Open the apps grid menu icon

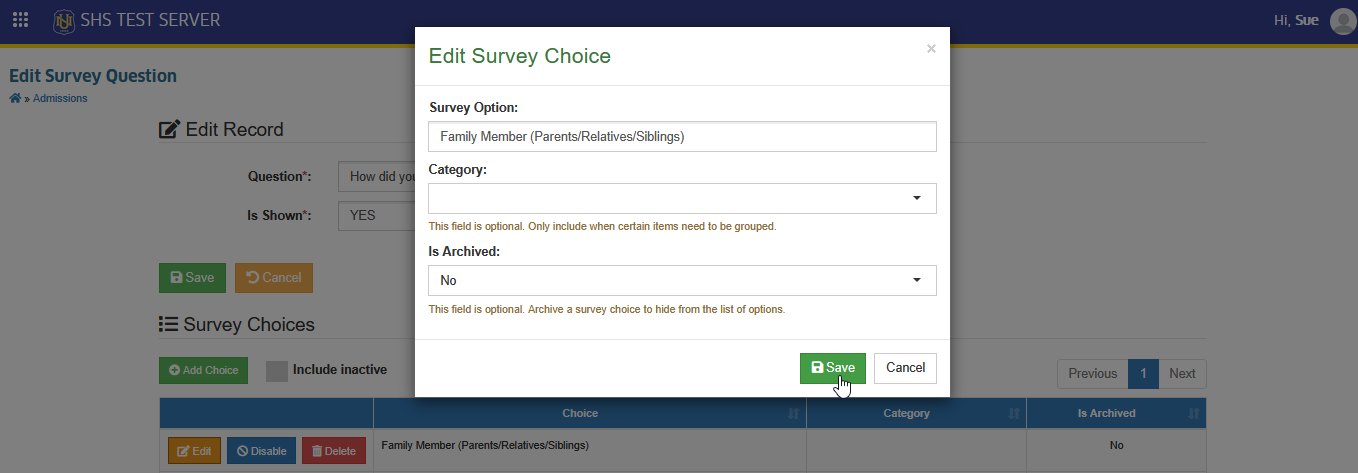[20, 20]
